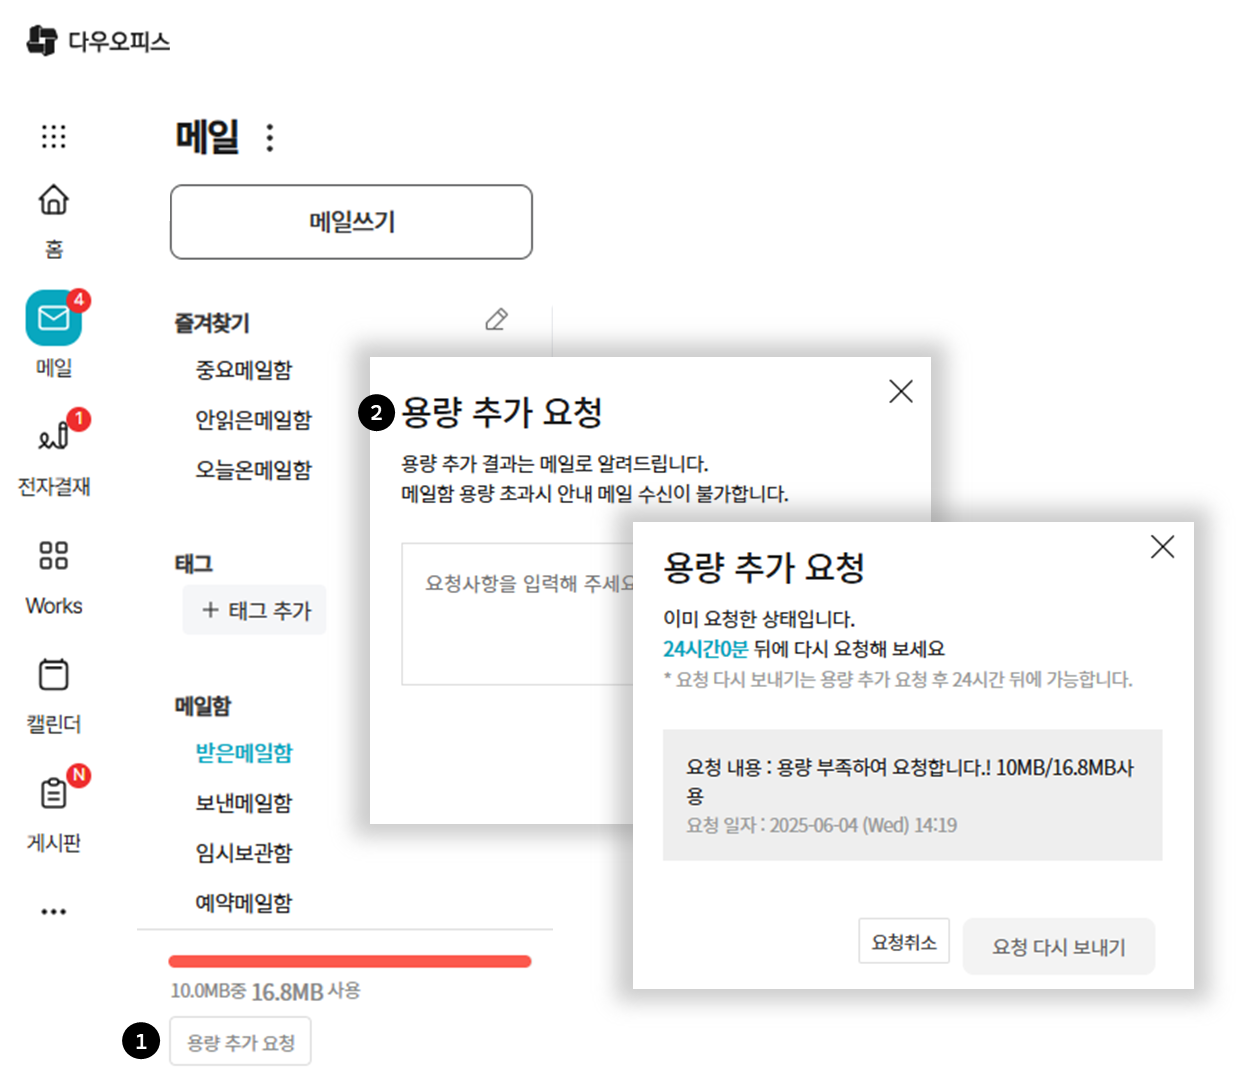Image resolution: width=1243 pixels, height=1075 pixels.
Task: Click the 요청사항 input text field
Action: click(517, 612)
